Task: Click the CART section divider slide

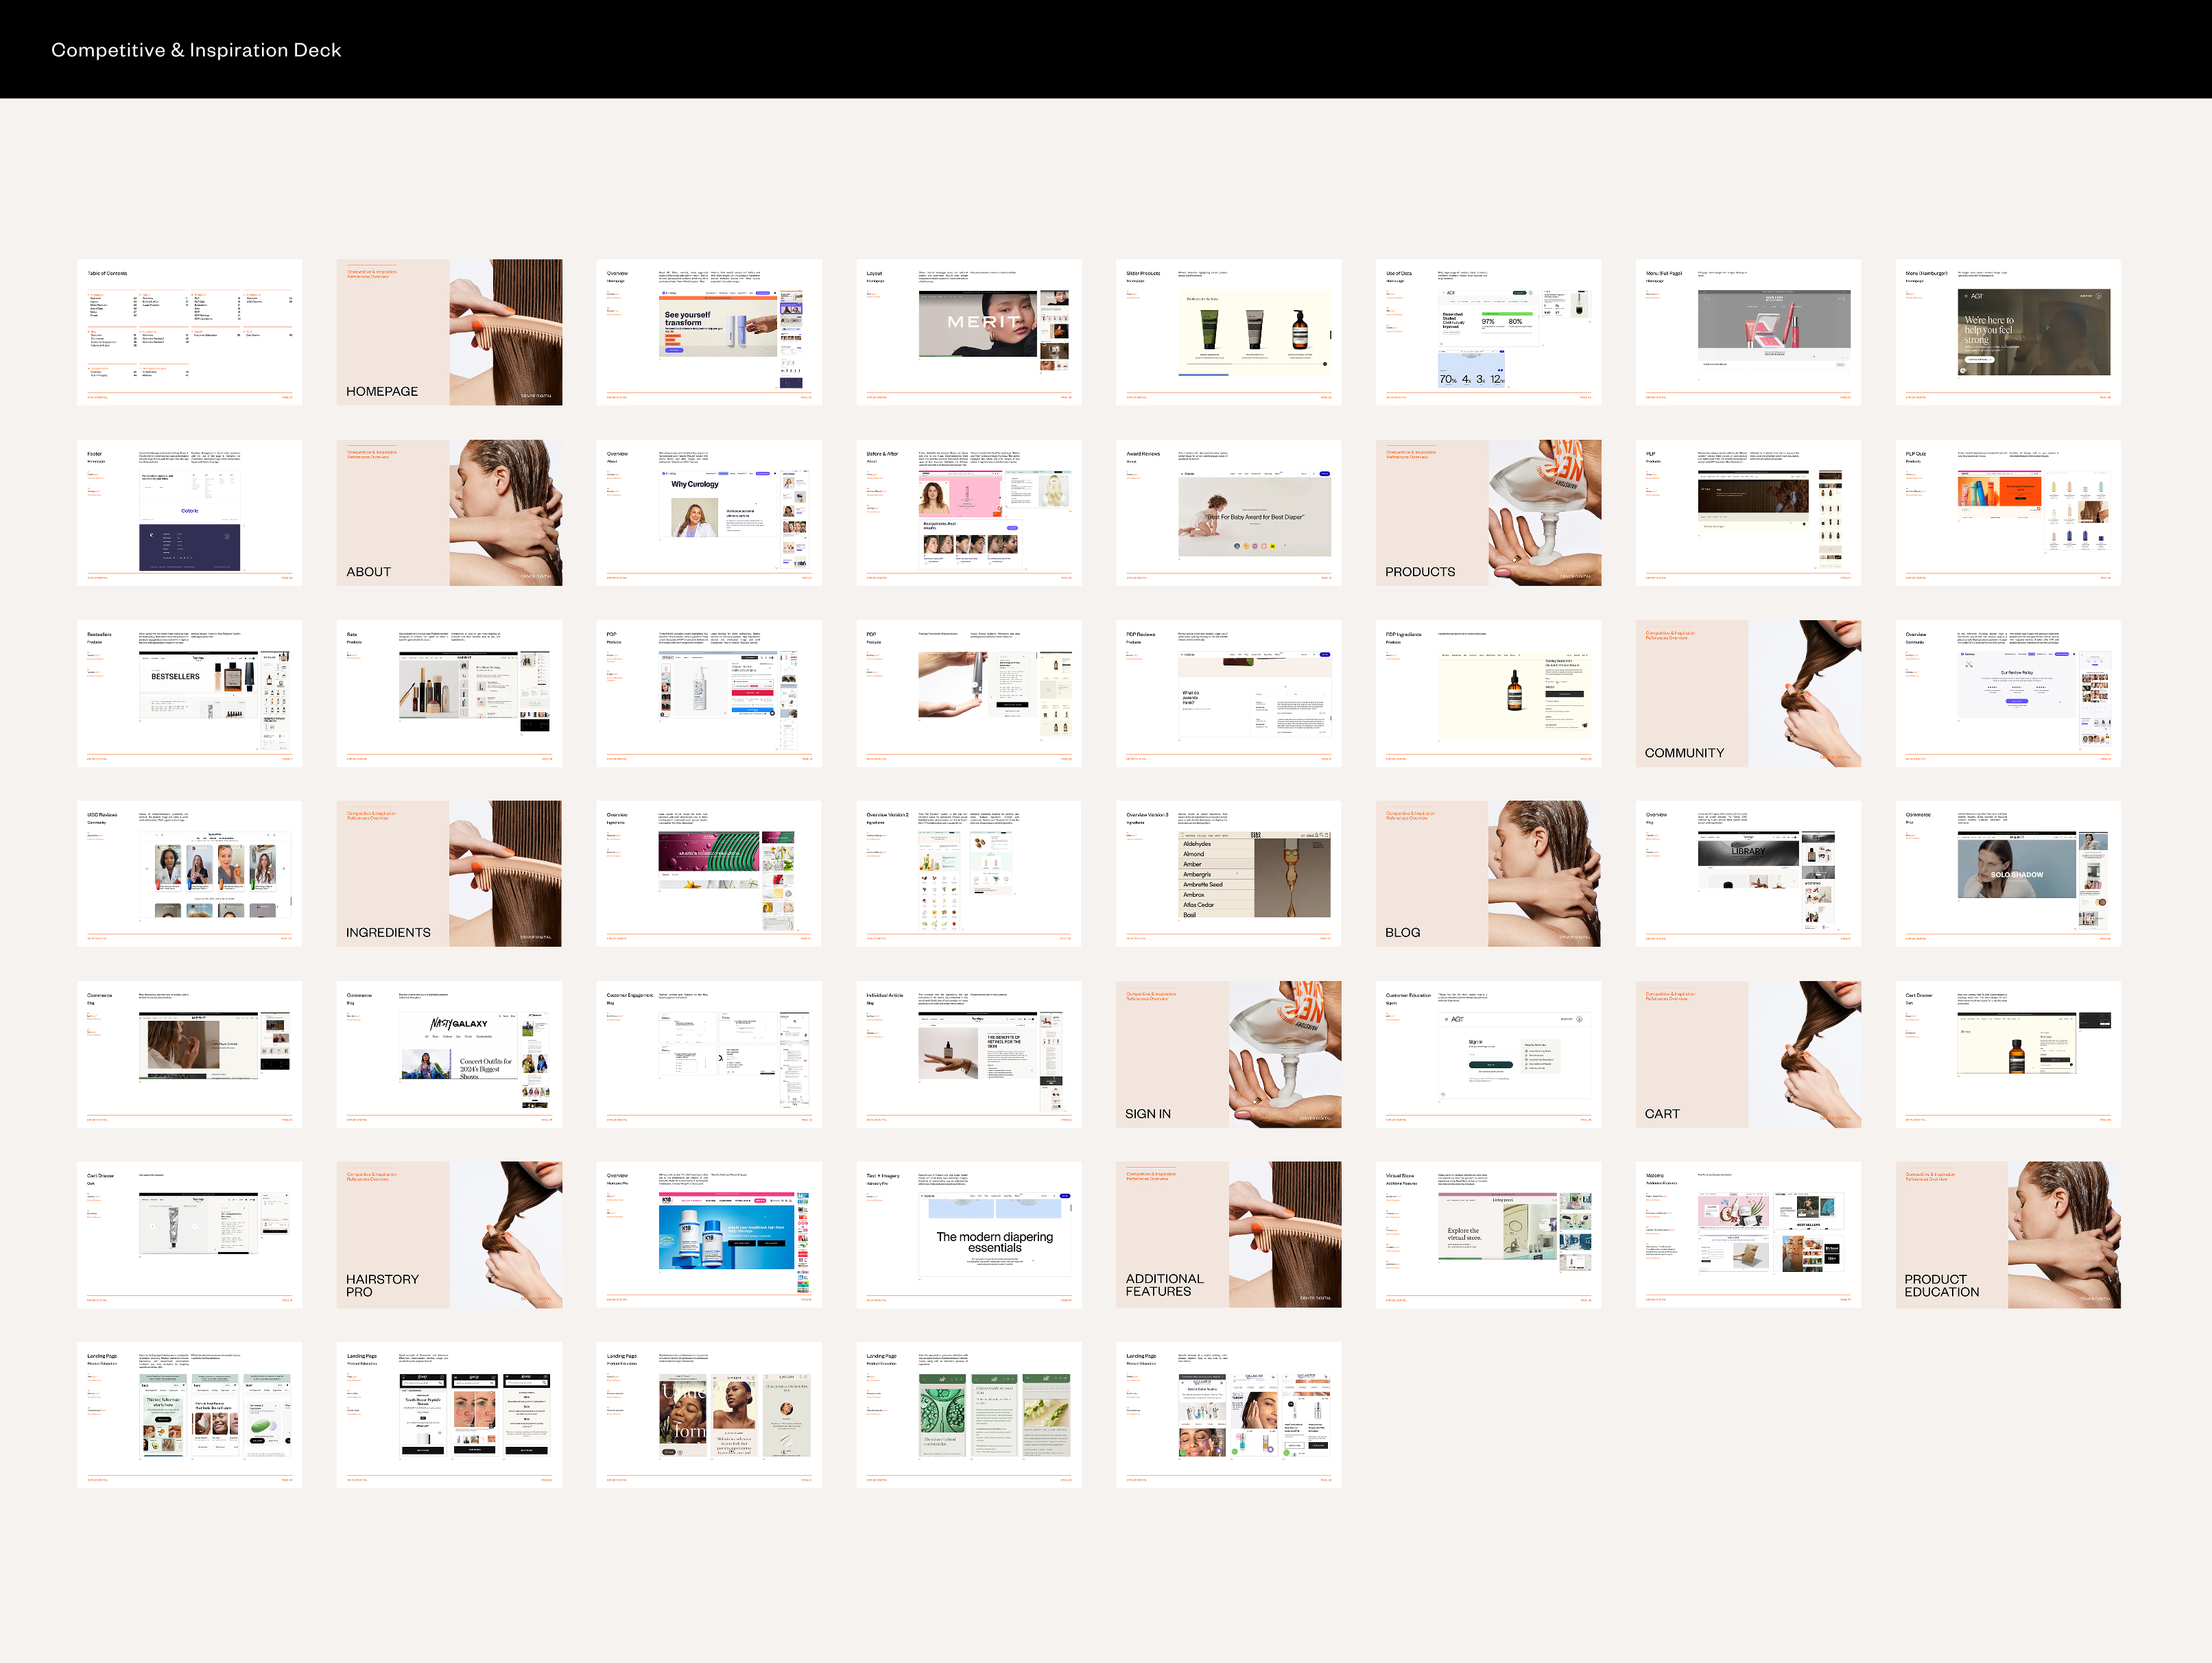Action: point(1747,1054)
